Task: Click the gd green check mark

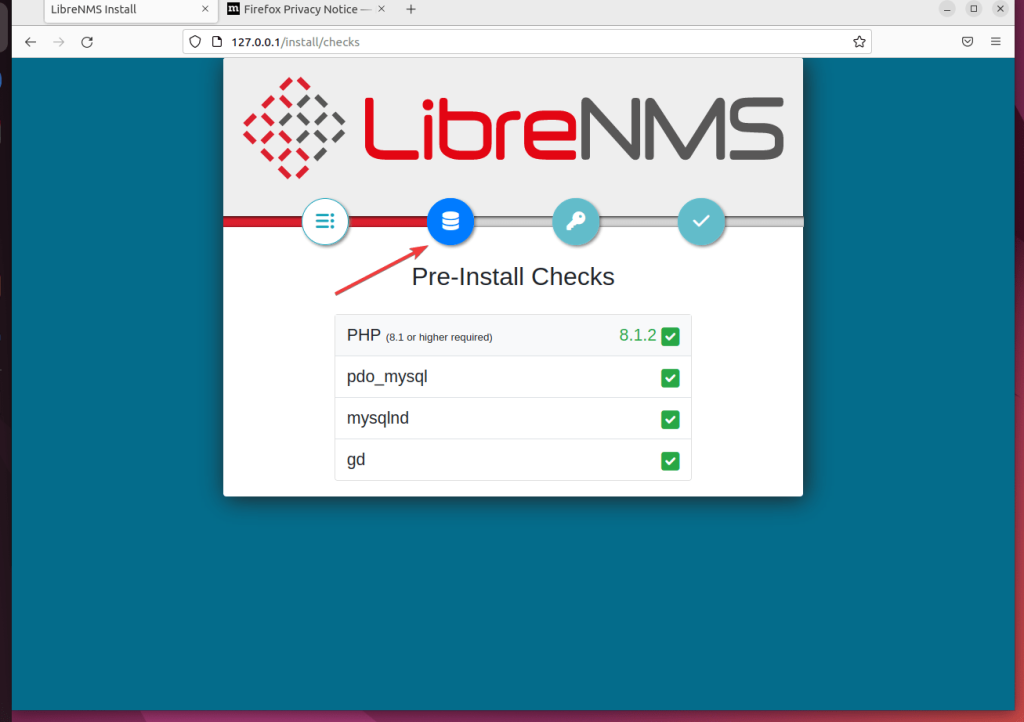Action: coord(670,461)
